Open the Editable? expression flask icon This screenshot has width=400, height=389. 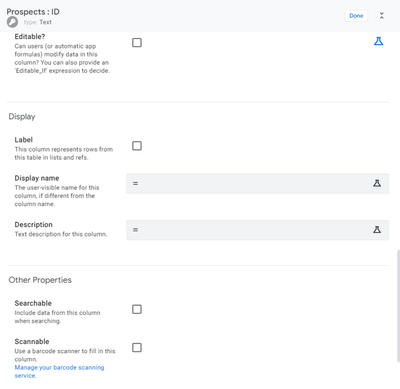click(378, 41)
